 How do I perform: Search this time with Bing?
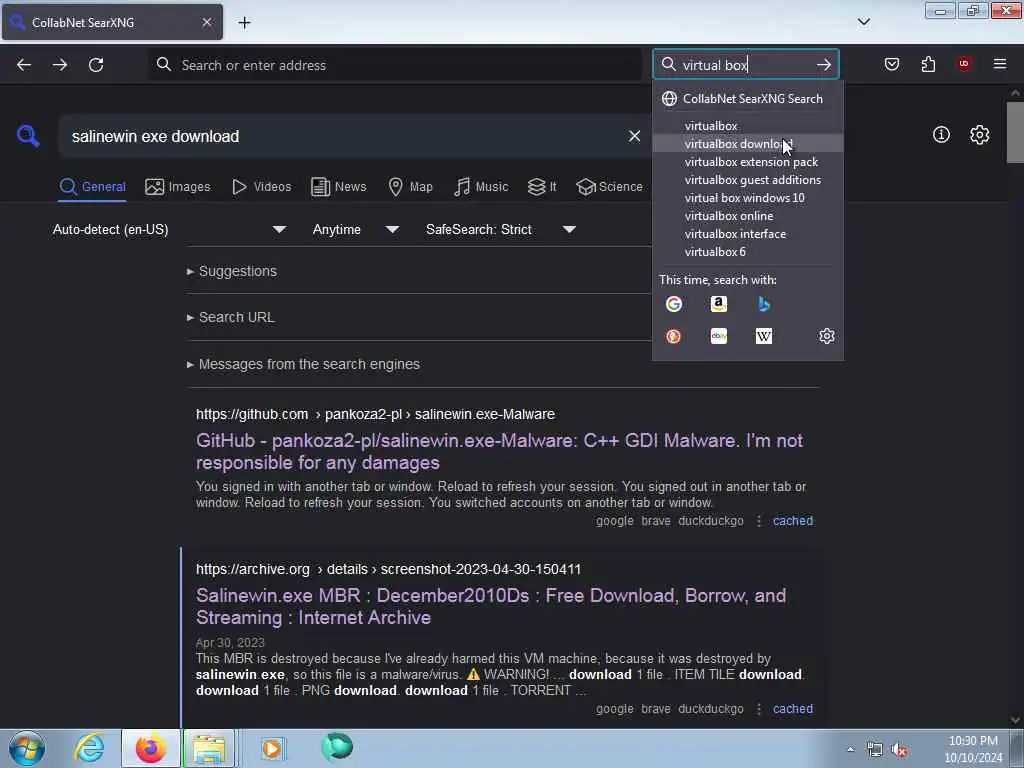(x=763, y=304)
